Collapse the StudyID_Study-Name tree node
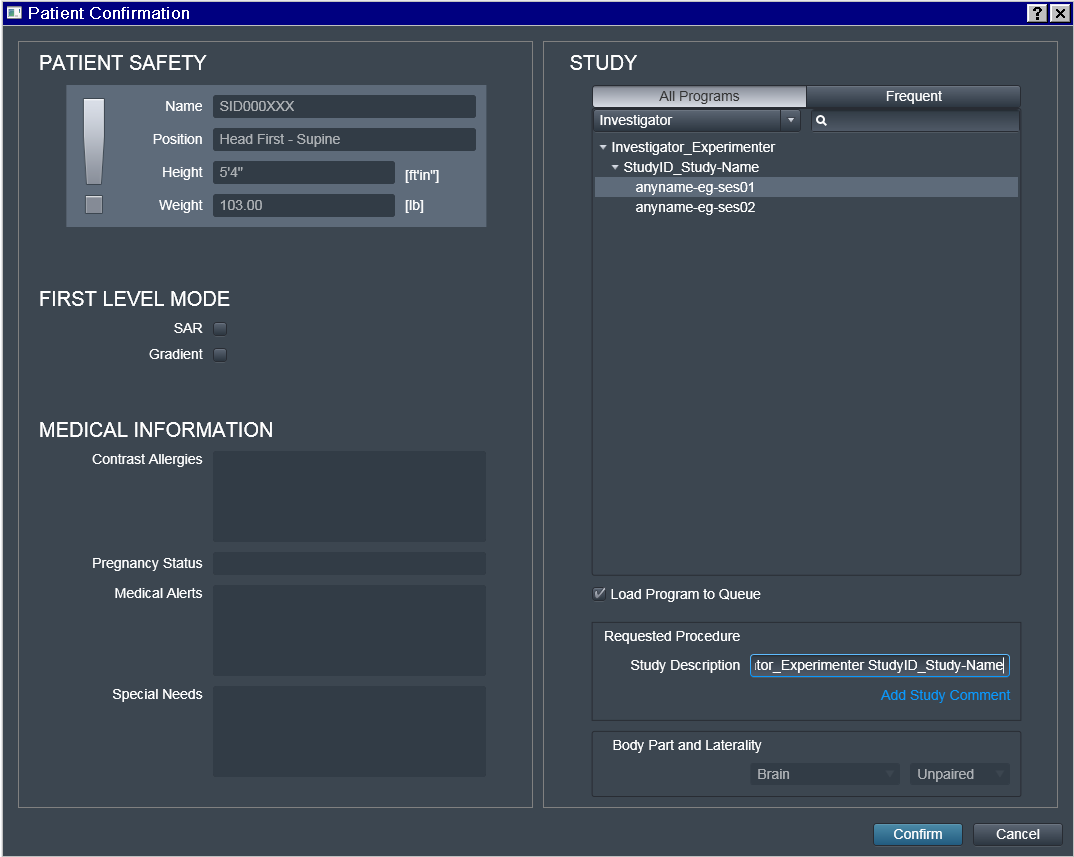 [x=615, y=167]
